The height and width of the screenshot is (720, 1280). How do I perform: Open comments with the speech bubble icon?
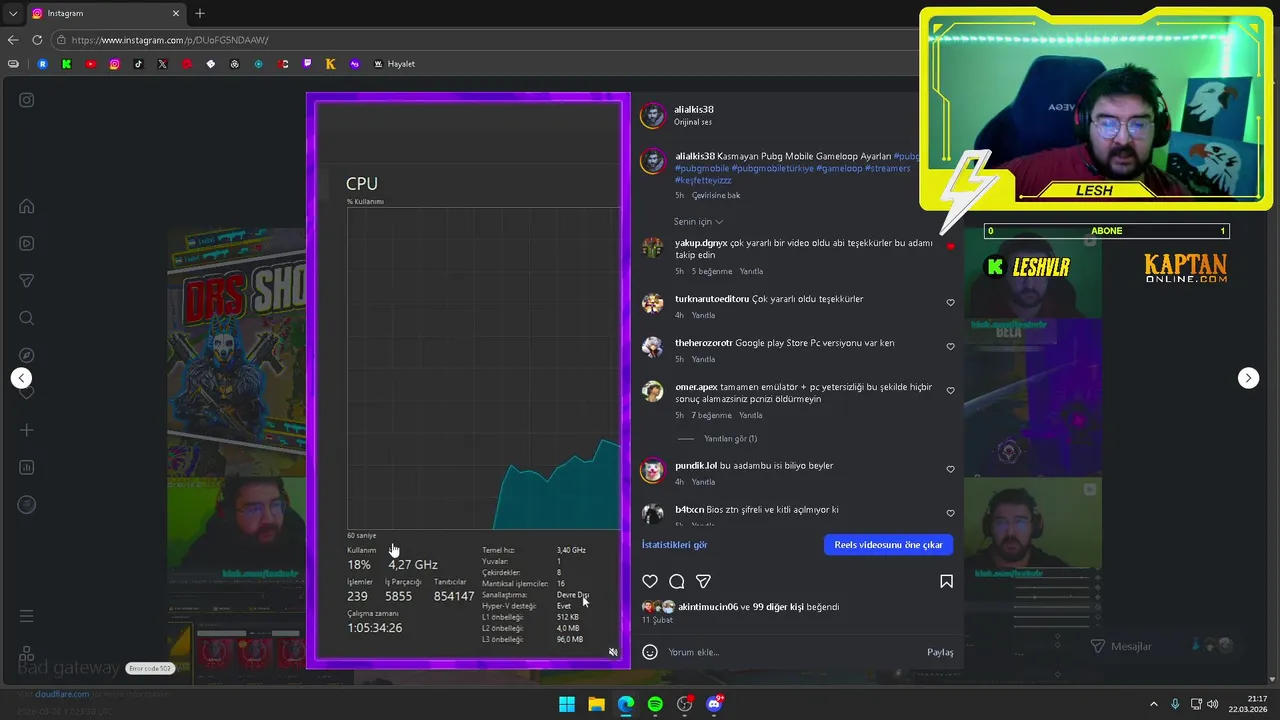pyautogui.click(x=677, y=581)
